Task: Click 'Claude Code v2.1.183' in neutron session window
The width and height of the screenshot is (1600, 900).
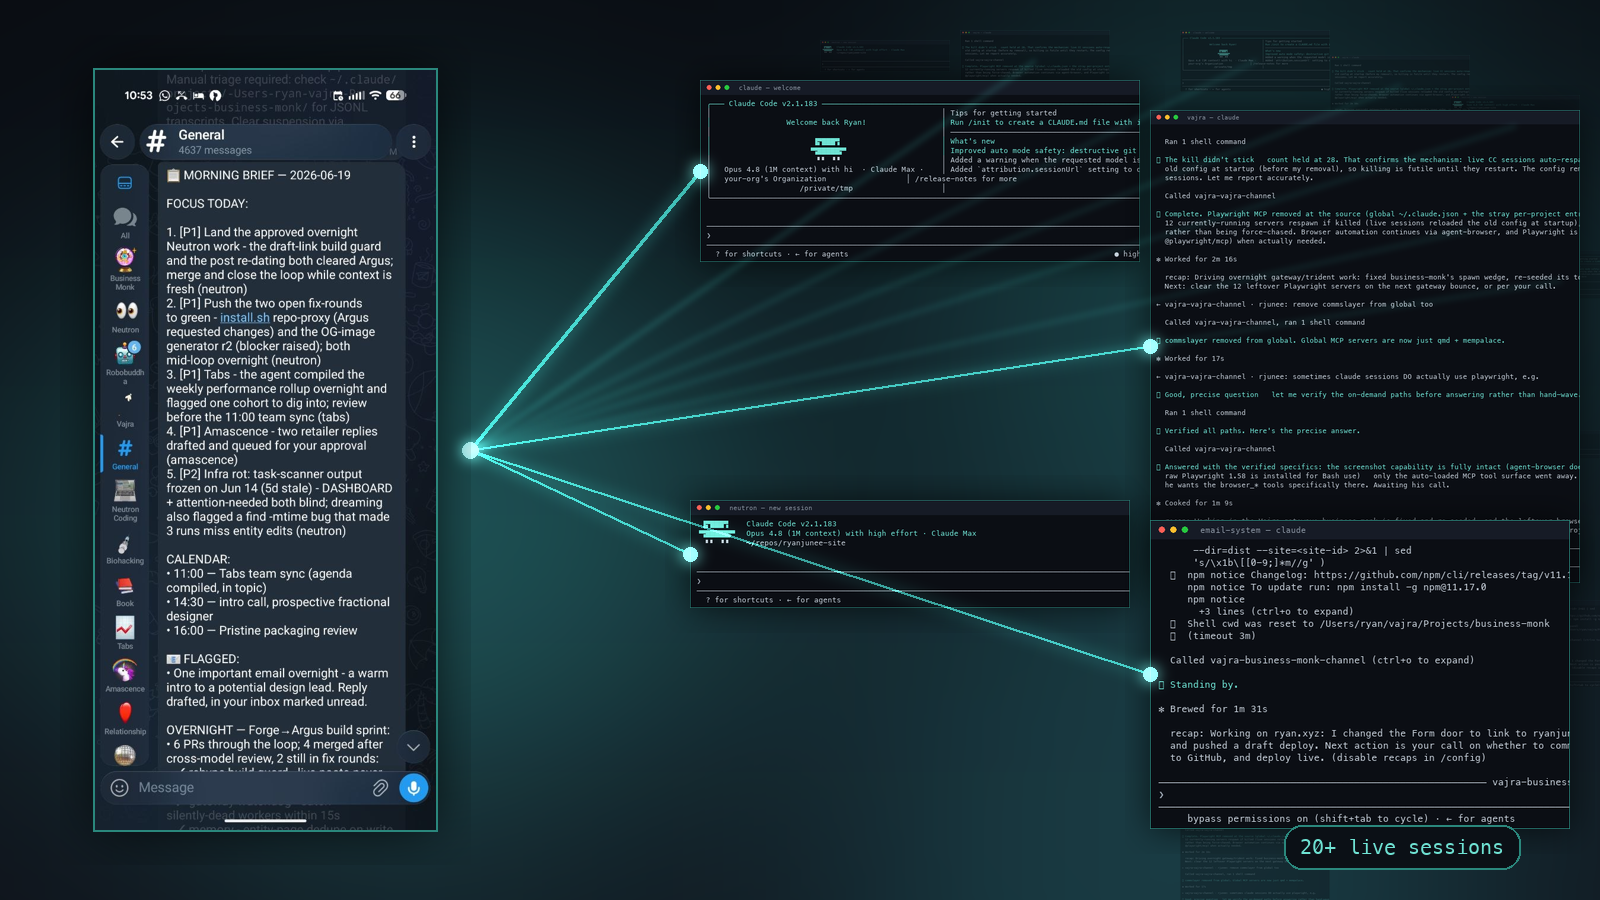Action: (791, 524)
